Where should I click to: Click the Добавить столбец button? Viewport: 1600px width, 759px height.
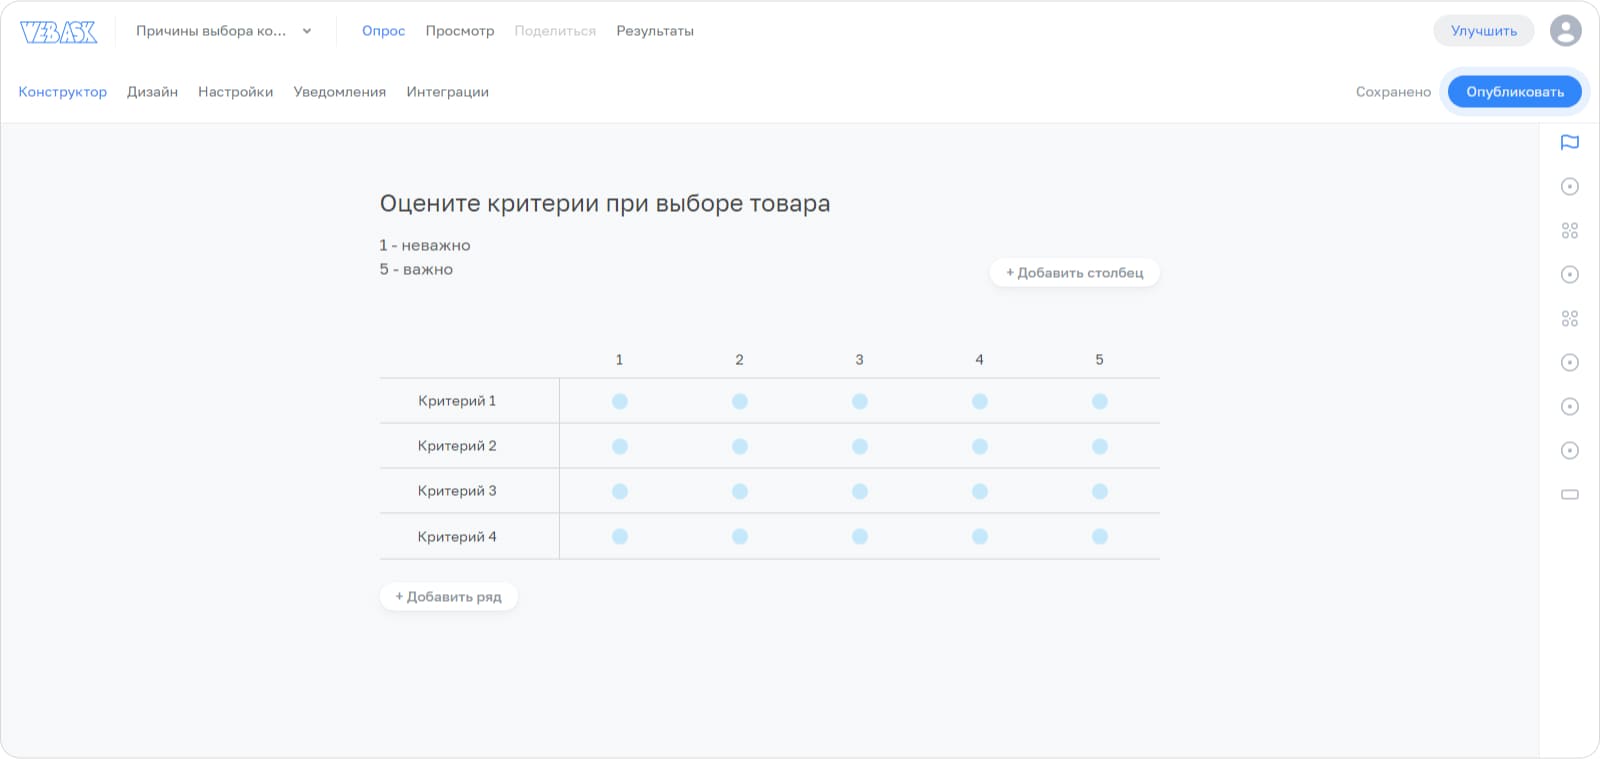[1075, 273]
